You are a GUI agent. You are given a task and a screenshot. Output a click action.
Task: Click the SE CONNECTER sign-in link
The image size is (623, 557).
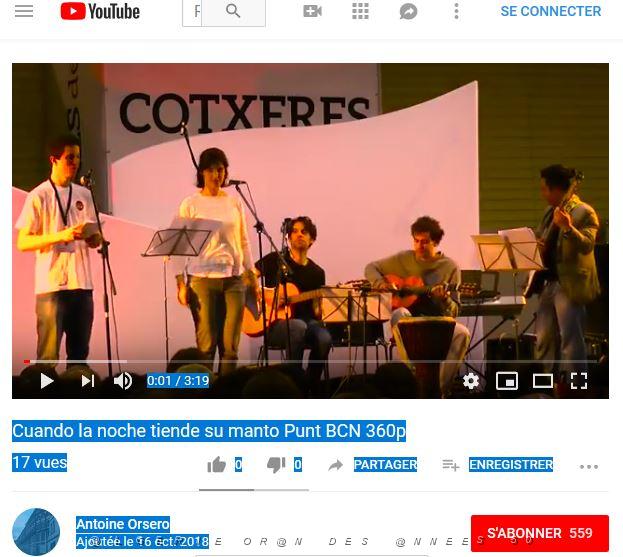click(x=551, y=11)
